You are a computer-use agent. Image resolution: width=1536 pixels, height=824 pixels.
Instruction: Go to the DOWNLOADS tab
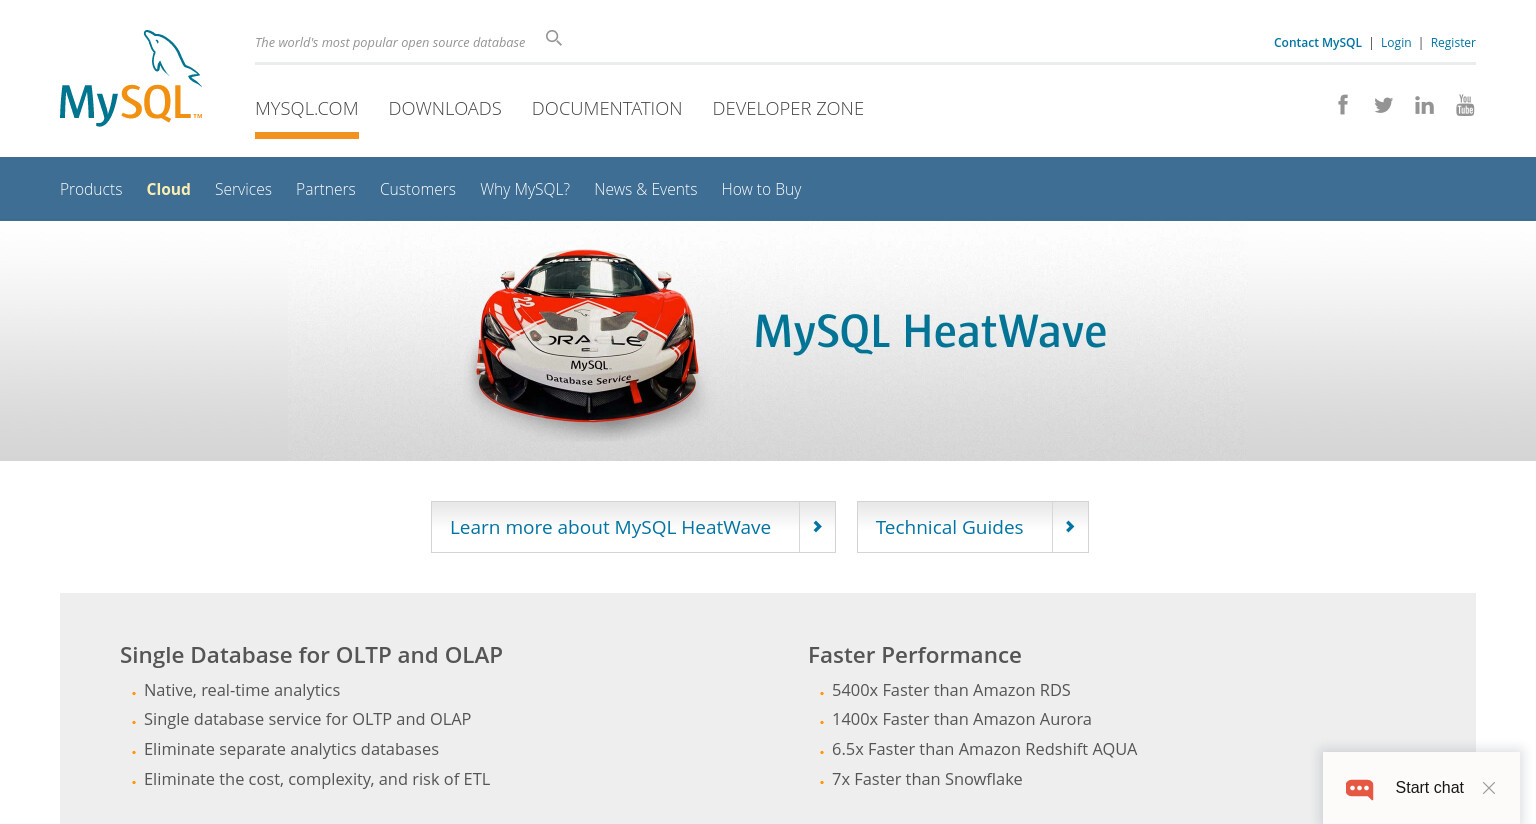pyautogui.click(x=445, y=109)
